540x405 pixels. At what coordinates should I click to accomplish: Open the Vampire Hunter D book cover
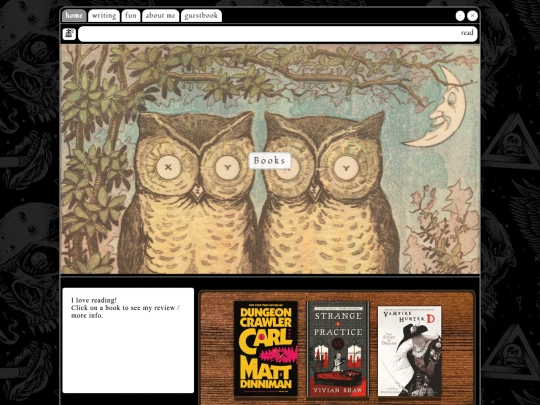(409, 351)
